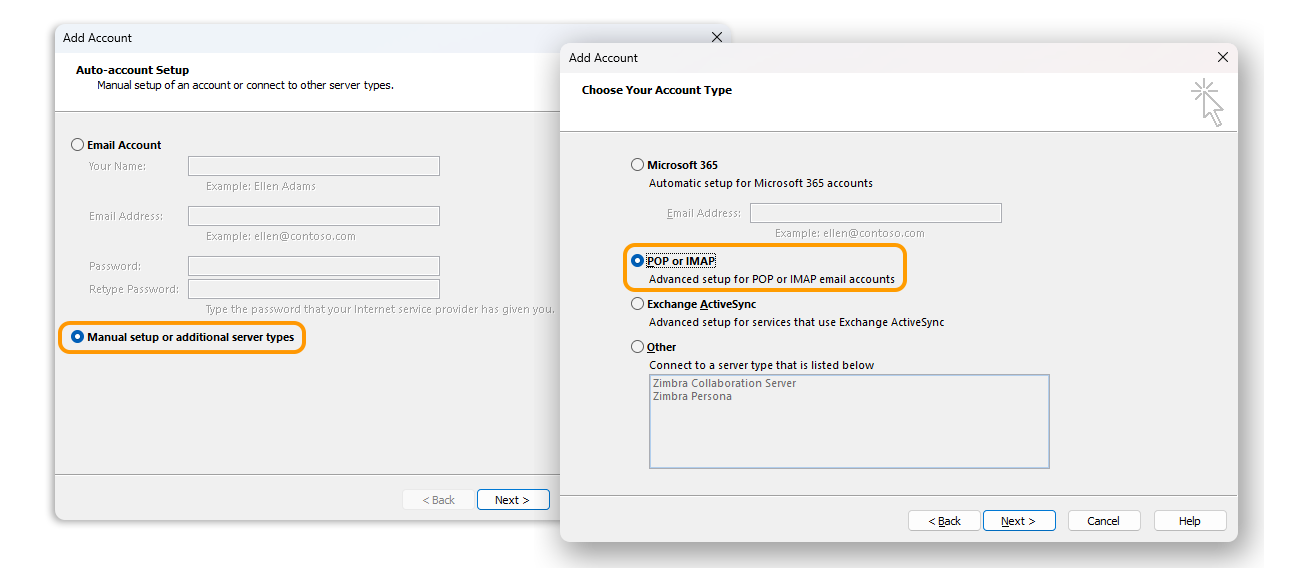Open Help for account type selection

click(1190, 521)
